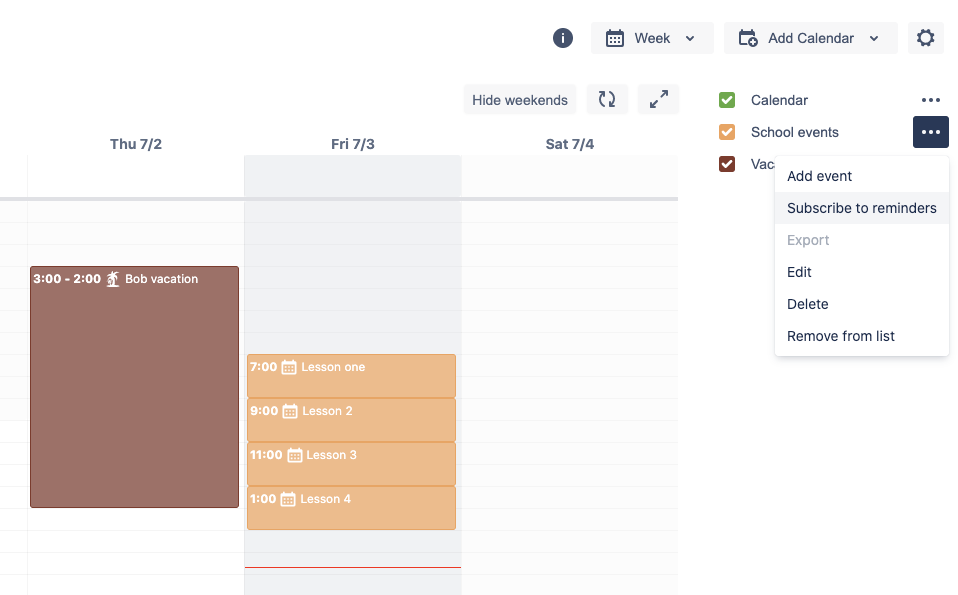Click the Sat 7/4 column header
The height and width of the screenshot is (595, 958).
[x=570, y=144]
